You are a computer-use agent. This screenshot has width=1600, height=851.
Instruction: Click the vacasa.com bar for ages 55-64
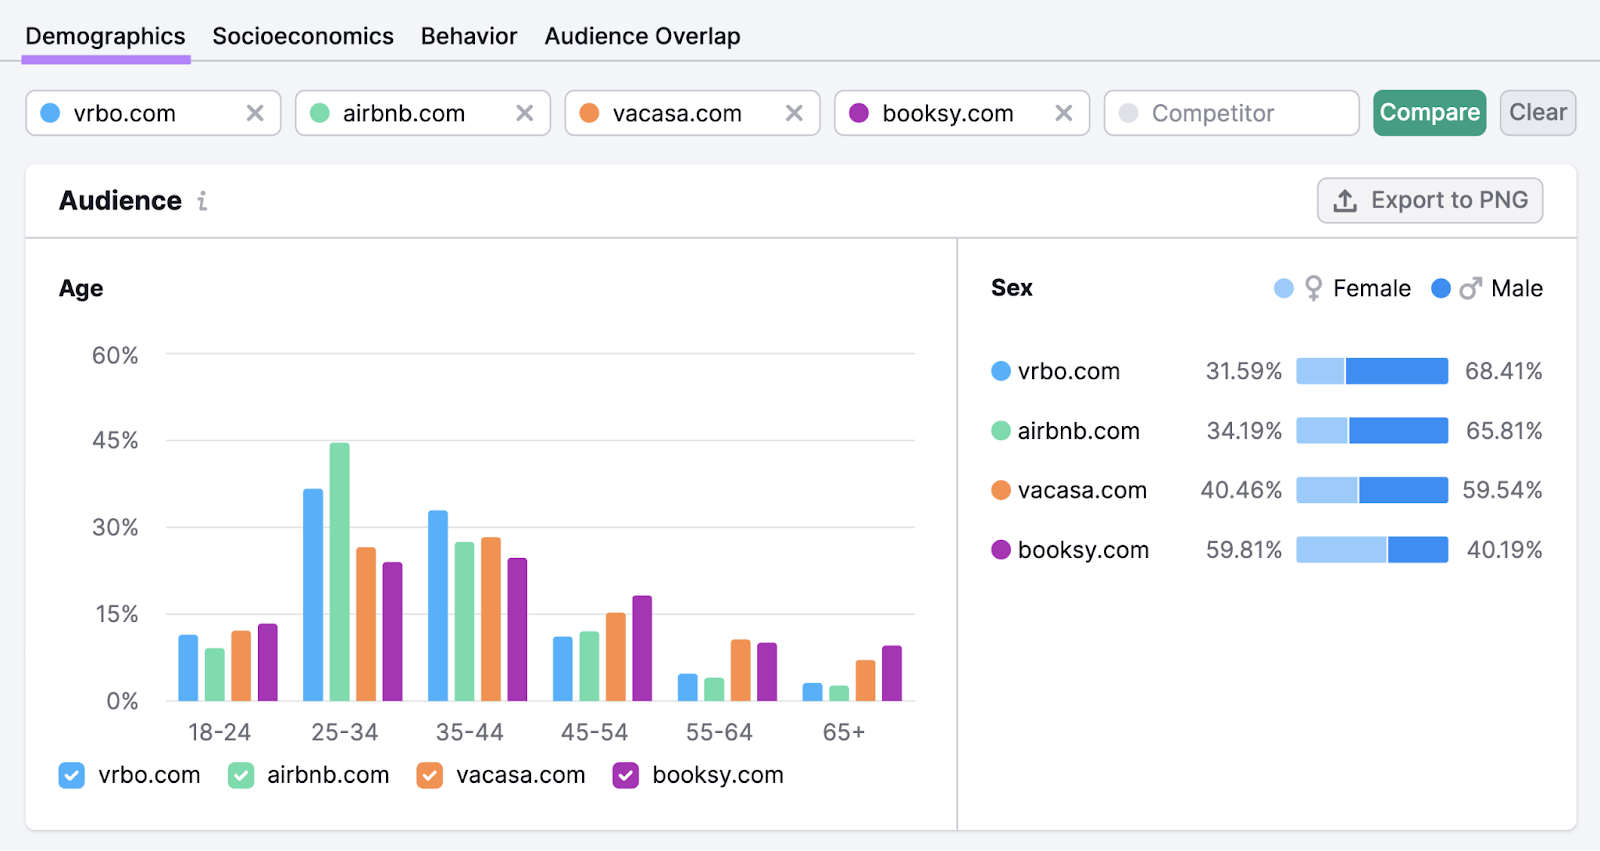click(741, 670)
